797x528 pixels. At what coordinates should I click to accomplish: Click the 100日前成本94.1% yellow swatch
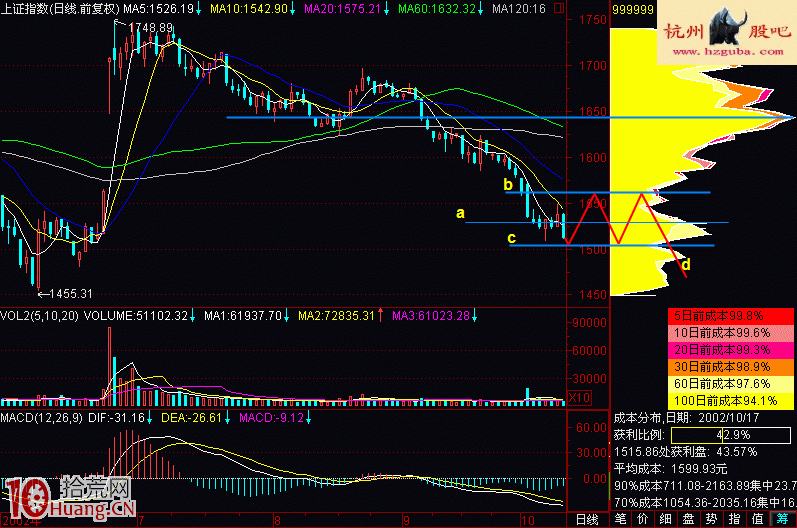point(731,401)
